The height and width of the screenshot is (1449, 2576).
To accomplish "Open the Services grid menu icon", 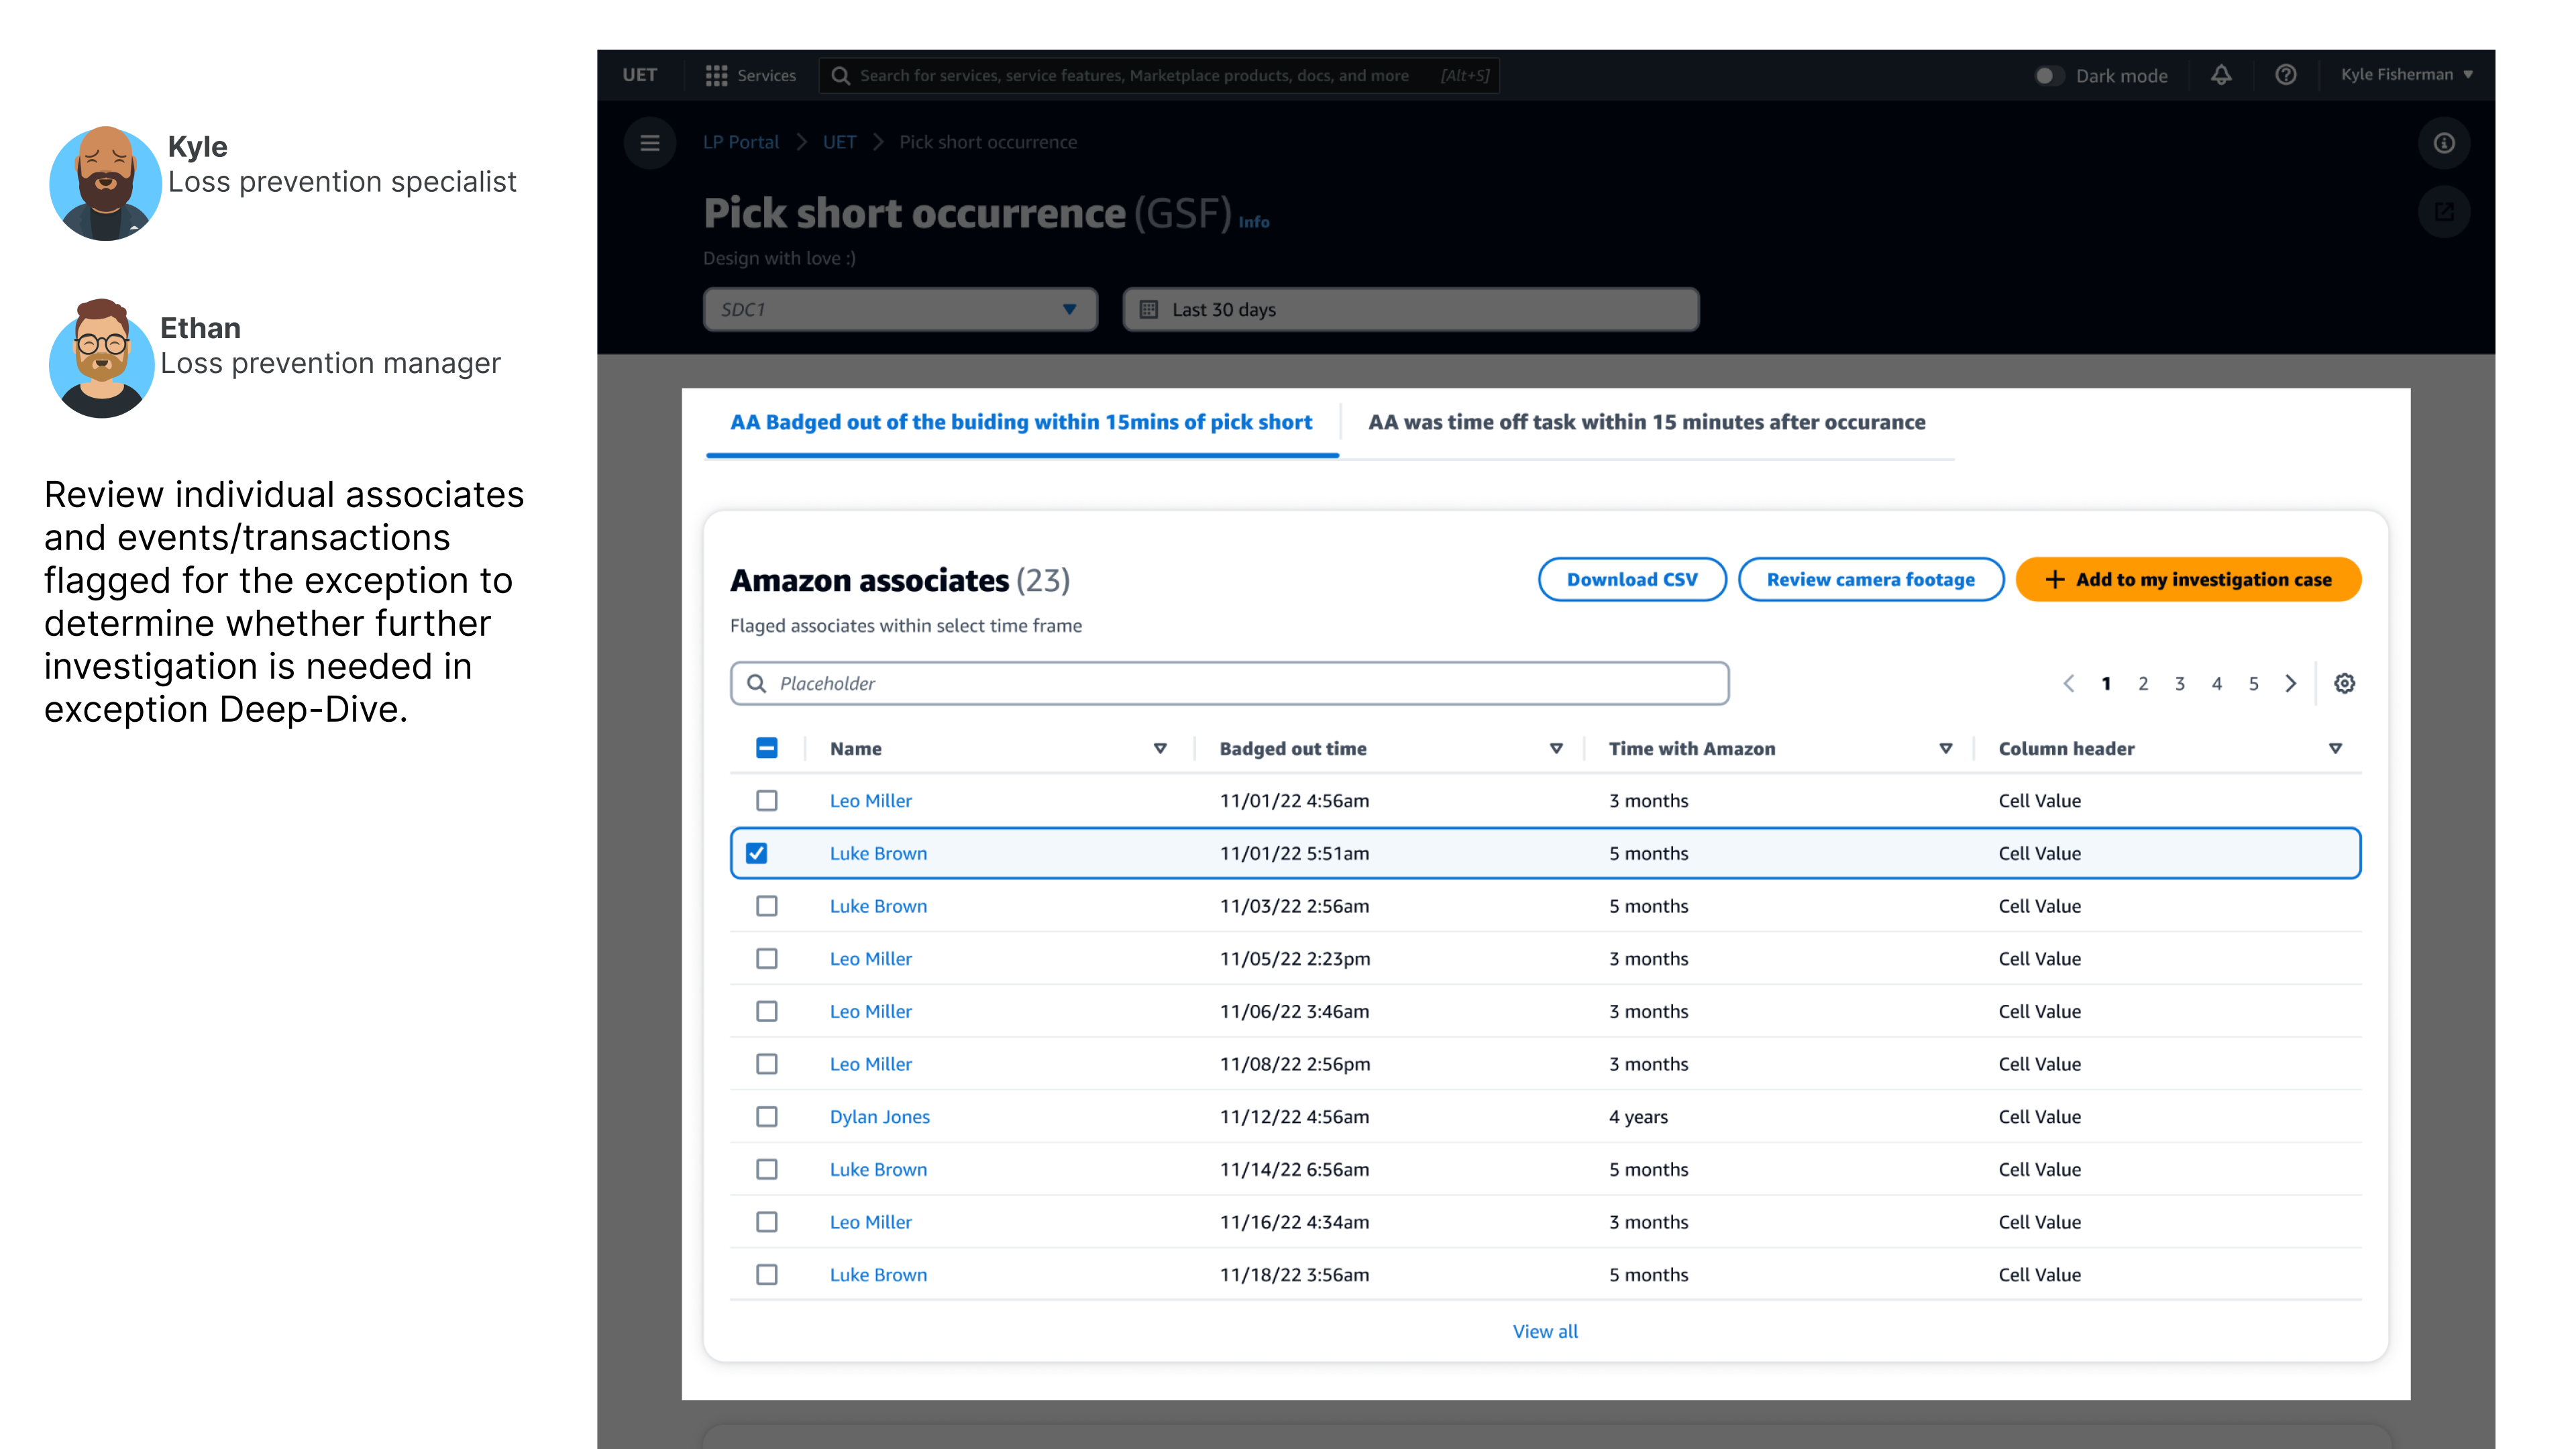I will pos(716,75).
